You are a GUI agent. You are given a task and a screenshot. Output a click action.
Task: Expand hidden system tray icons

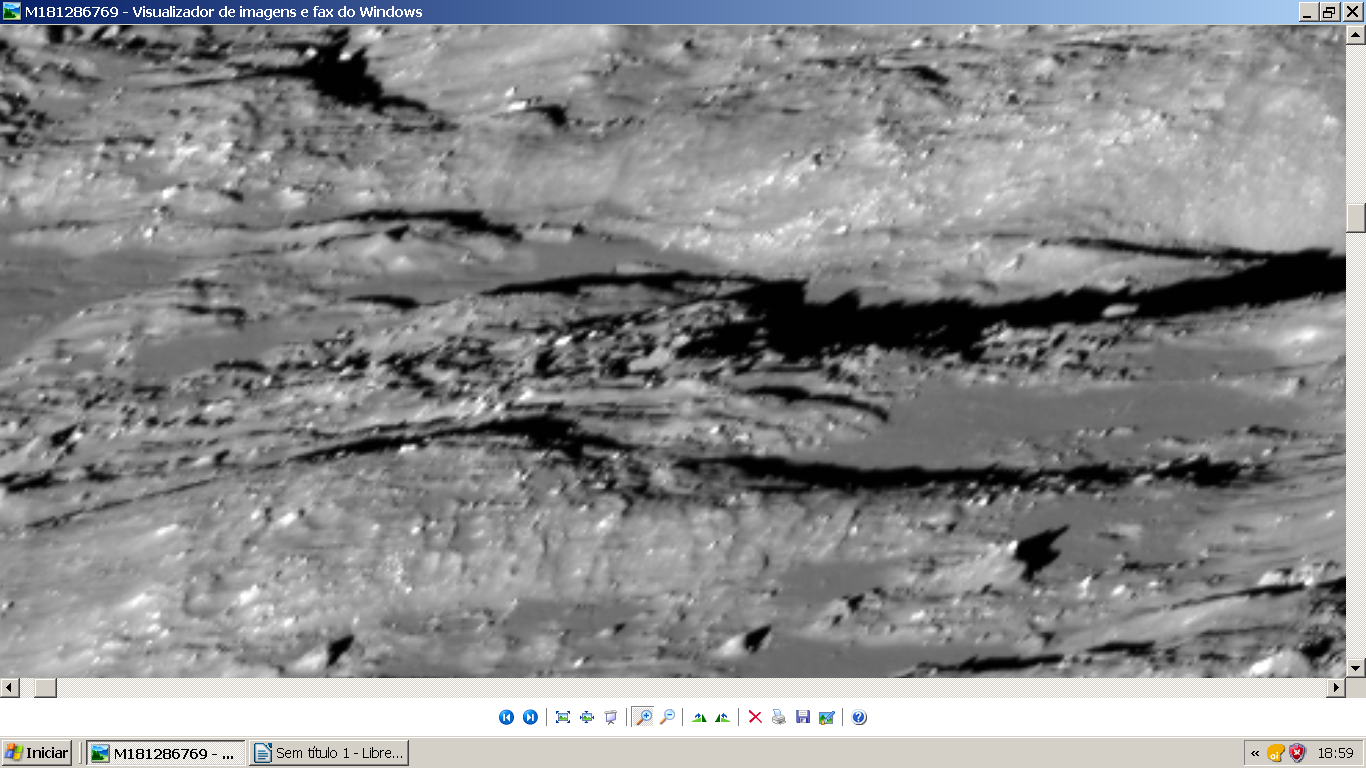1255,753
